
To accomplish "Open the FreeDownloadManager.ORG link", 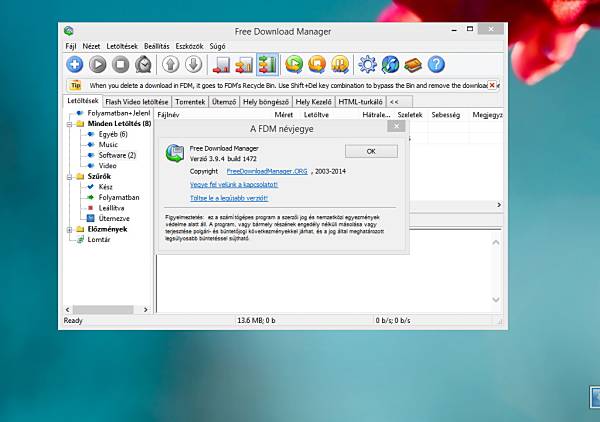I will pos(267,171).
